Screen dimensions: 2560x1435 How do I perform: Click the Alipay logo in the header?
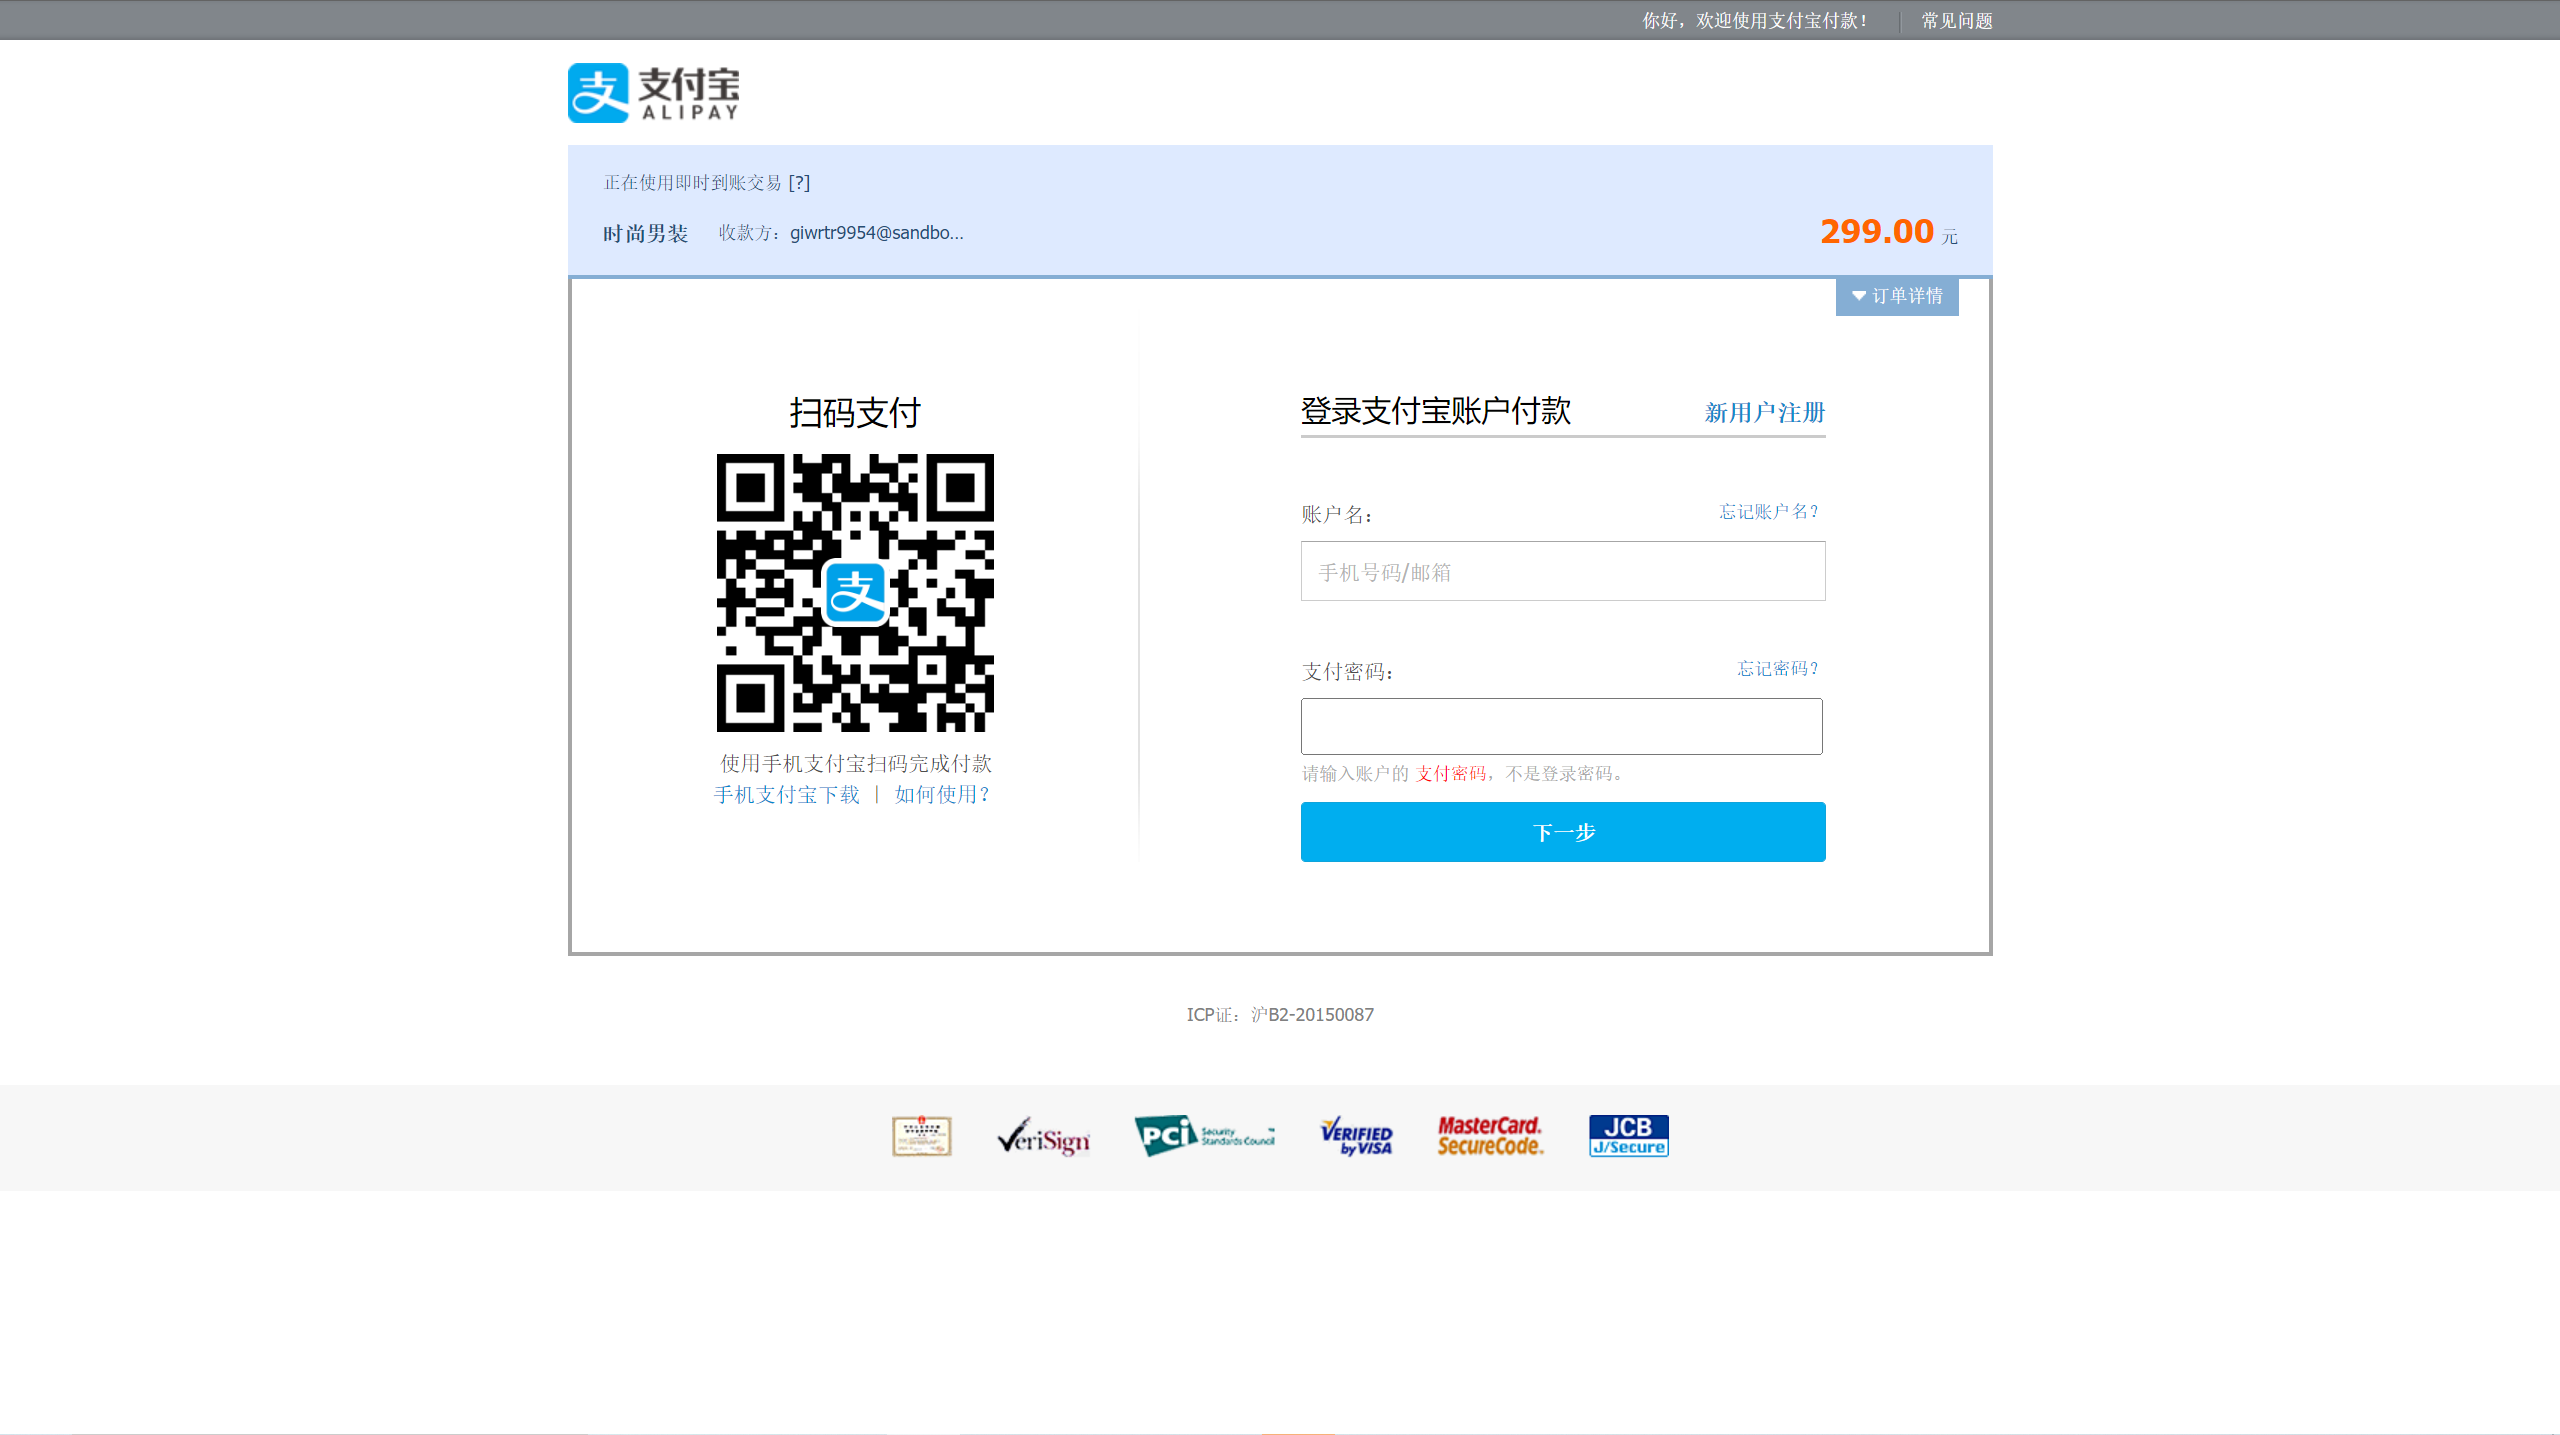coord(654,93)
